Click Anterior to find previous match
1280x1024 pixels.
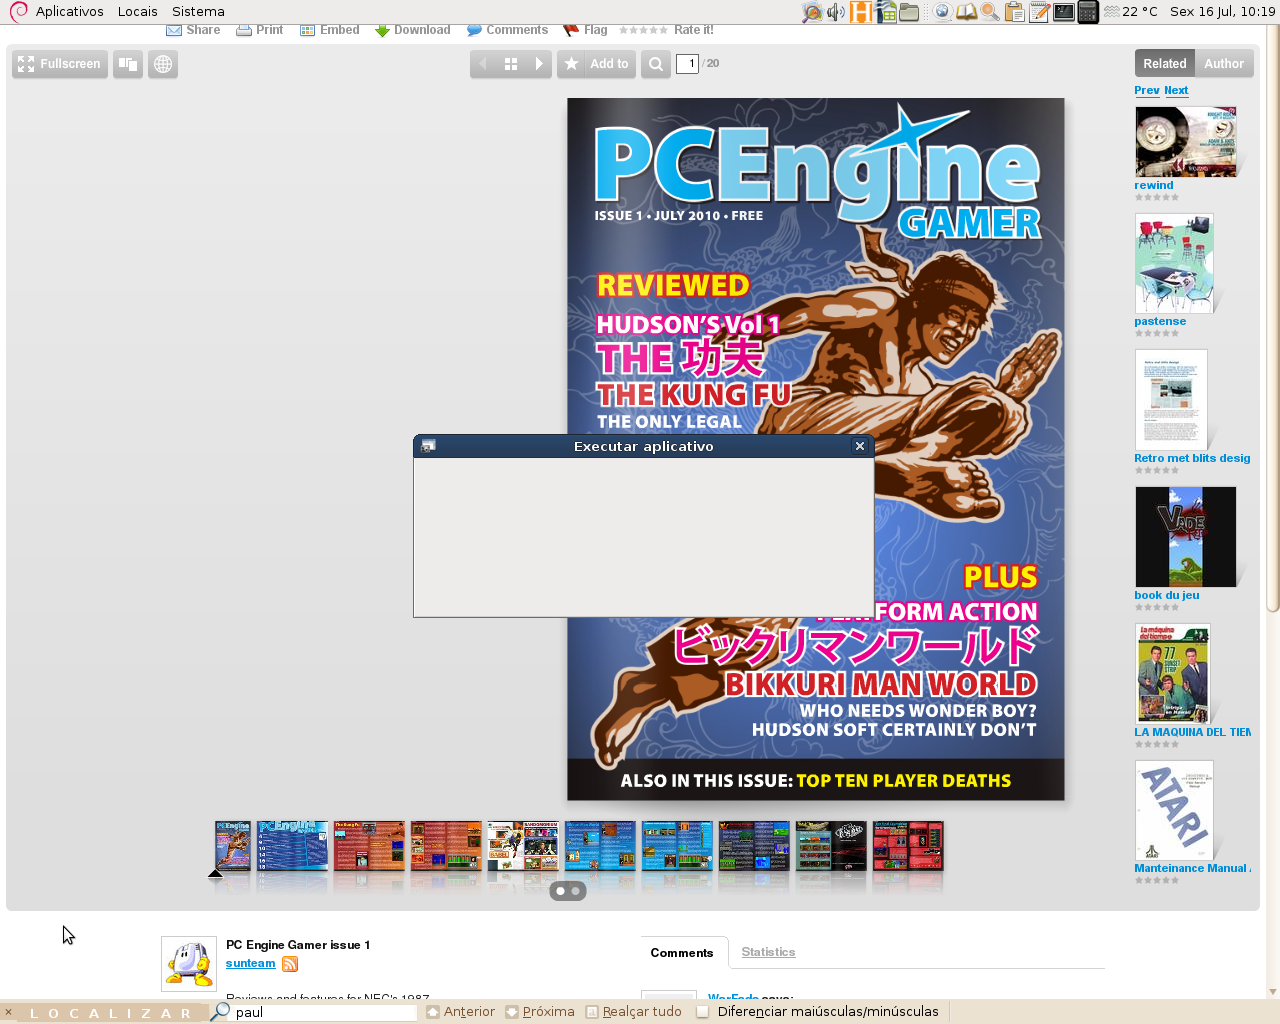(x=461, y=1012)
